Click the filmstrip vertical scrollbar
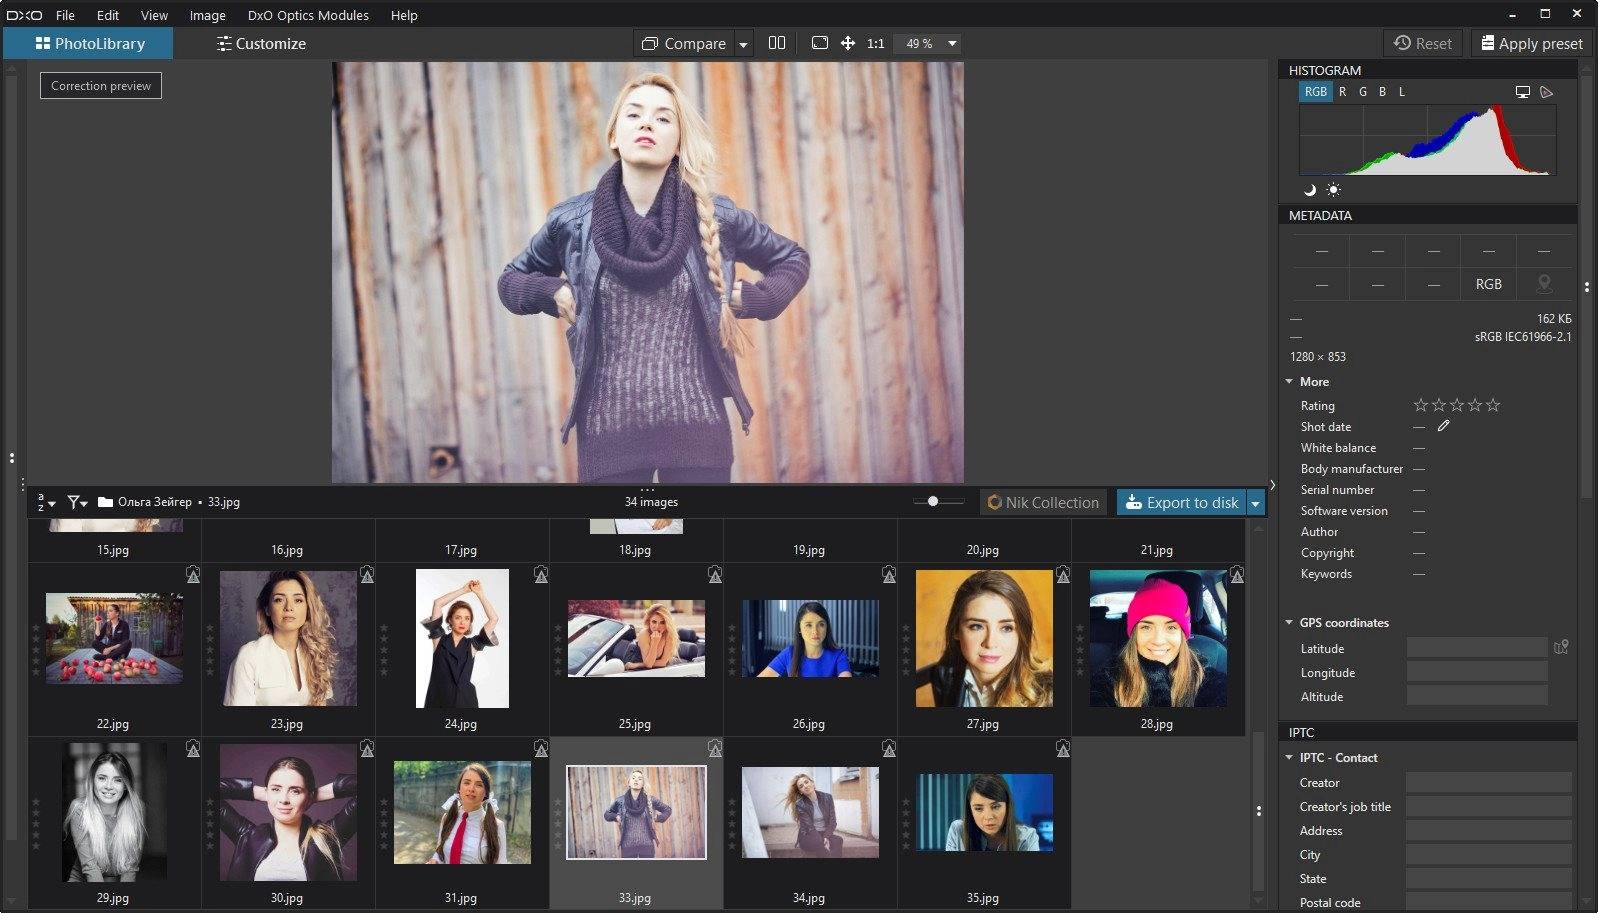Image resolution: width=1598 pixels, height=913 pixels. tap(1257, 812)
